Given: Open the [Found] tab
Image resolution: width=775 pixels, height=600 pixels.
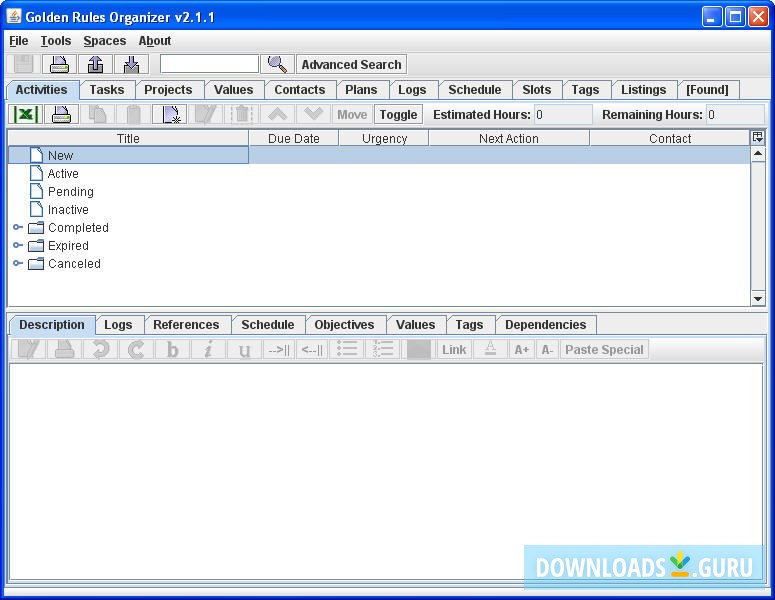Looking at the screenshot, I should (707, 90).
